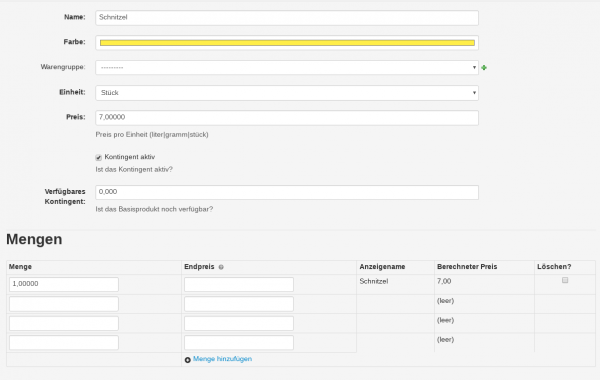600x380 pixels.
Task: Click the Endpreis help icon
Action: (x=221, y=267)
